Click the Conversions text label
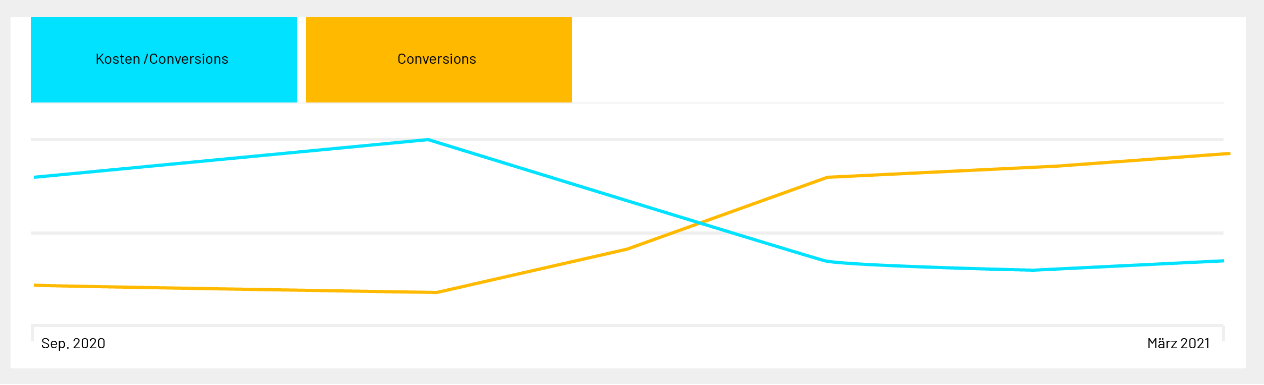The width and height of the screenshot is (1264, 385). [x=437, y=59]
